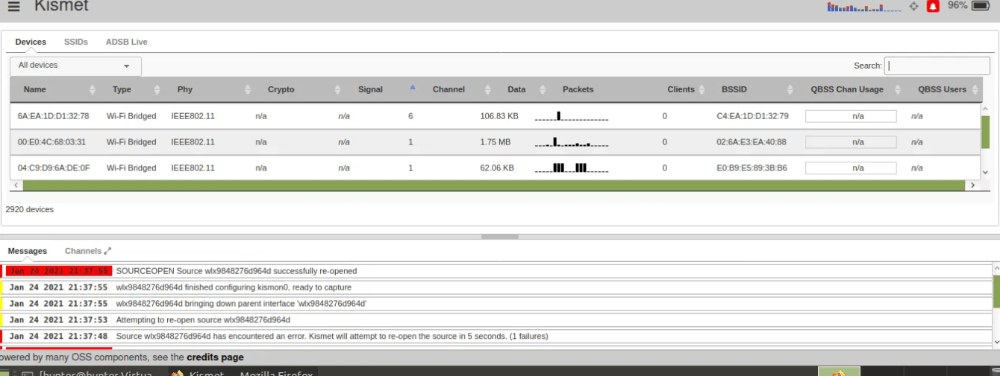Select device 00:E0:4C:68:03:31
The height and width of the screenshot is (376, 1000).
[x=52, y=142]
